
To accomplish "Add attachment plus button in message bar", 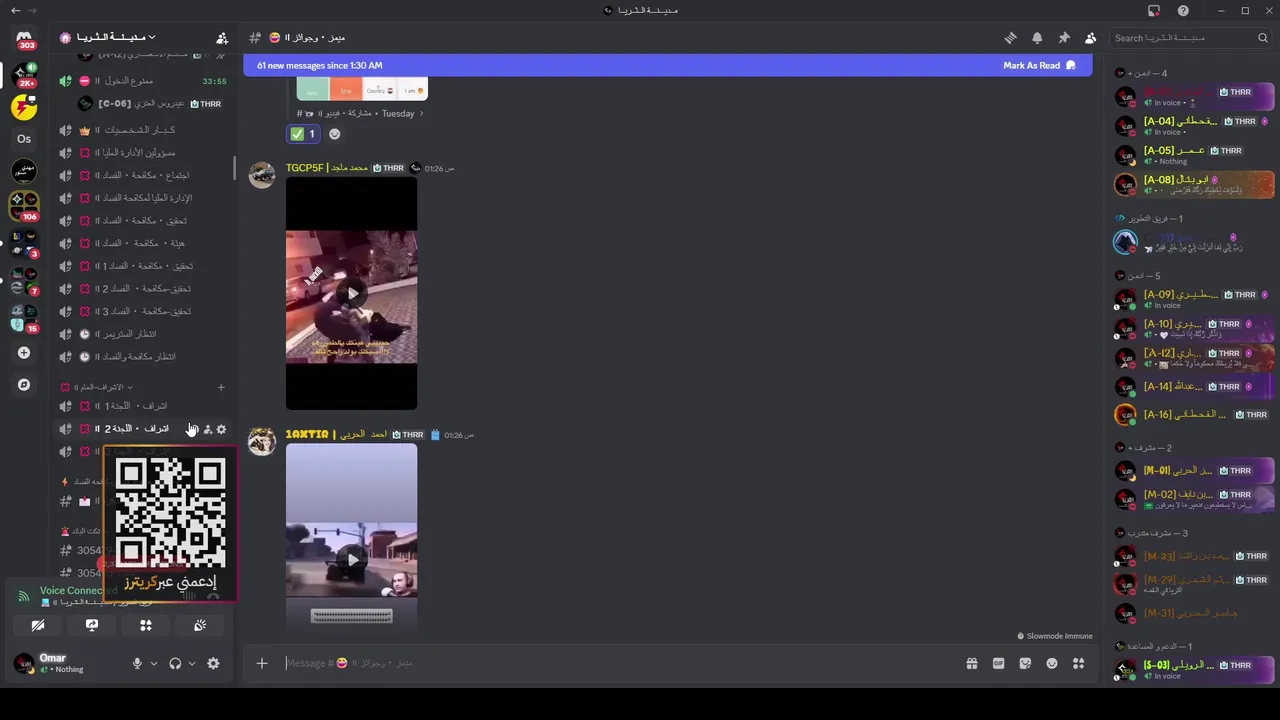I will [262, 663].
